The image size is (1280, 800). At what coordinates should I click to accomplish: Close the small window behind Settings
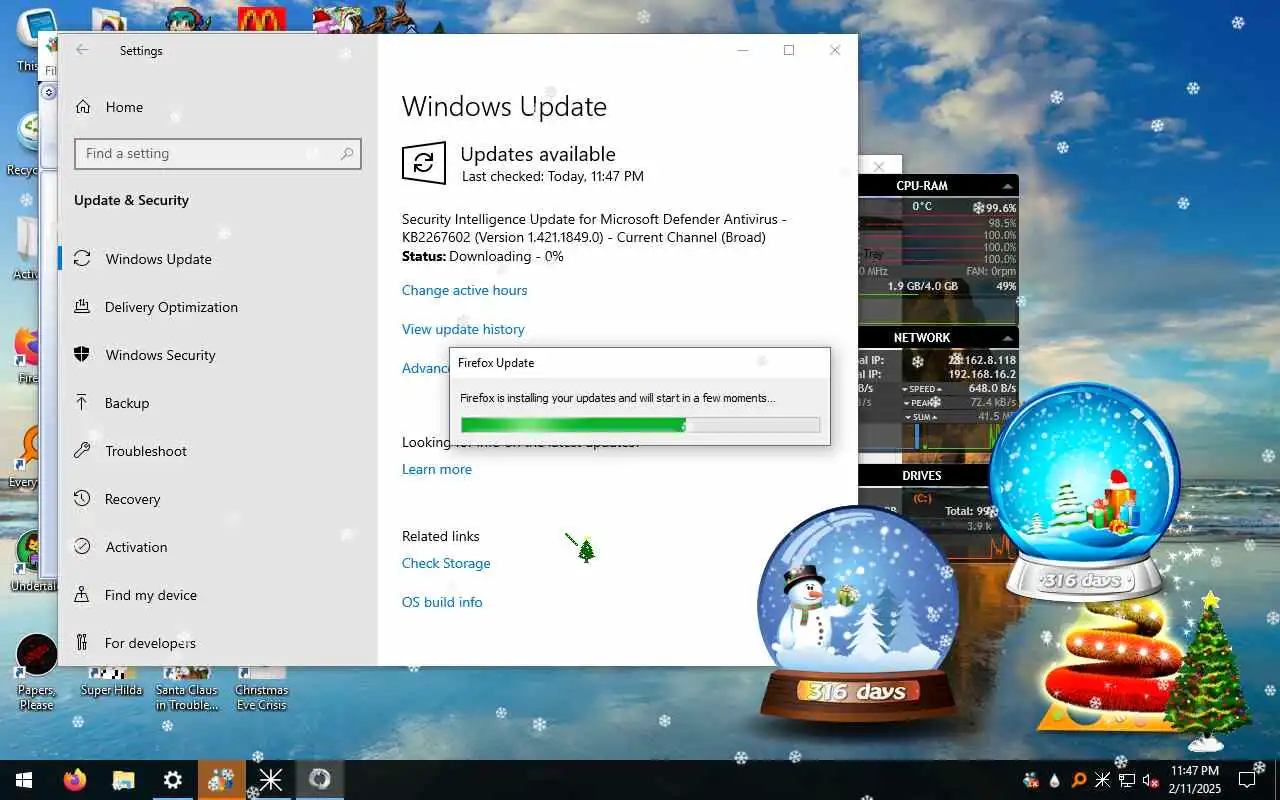coord(879,167)
